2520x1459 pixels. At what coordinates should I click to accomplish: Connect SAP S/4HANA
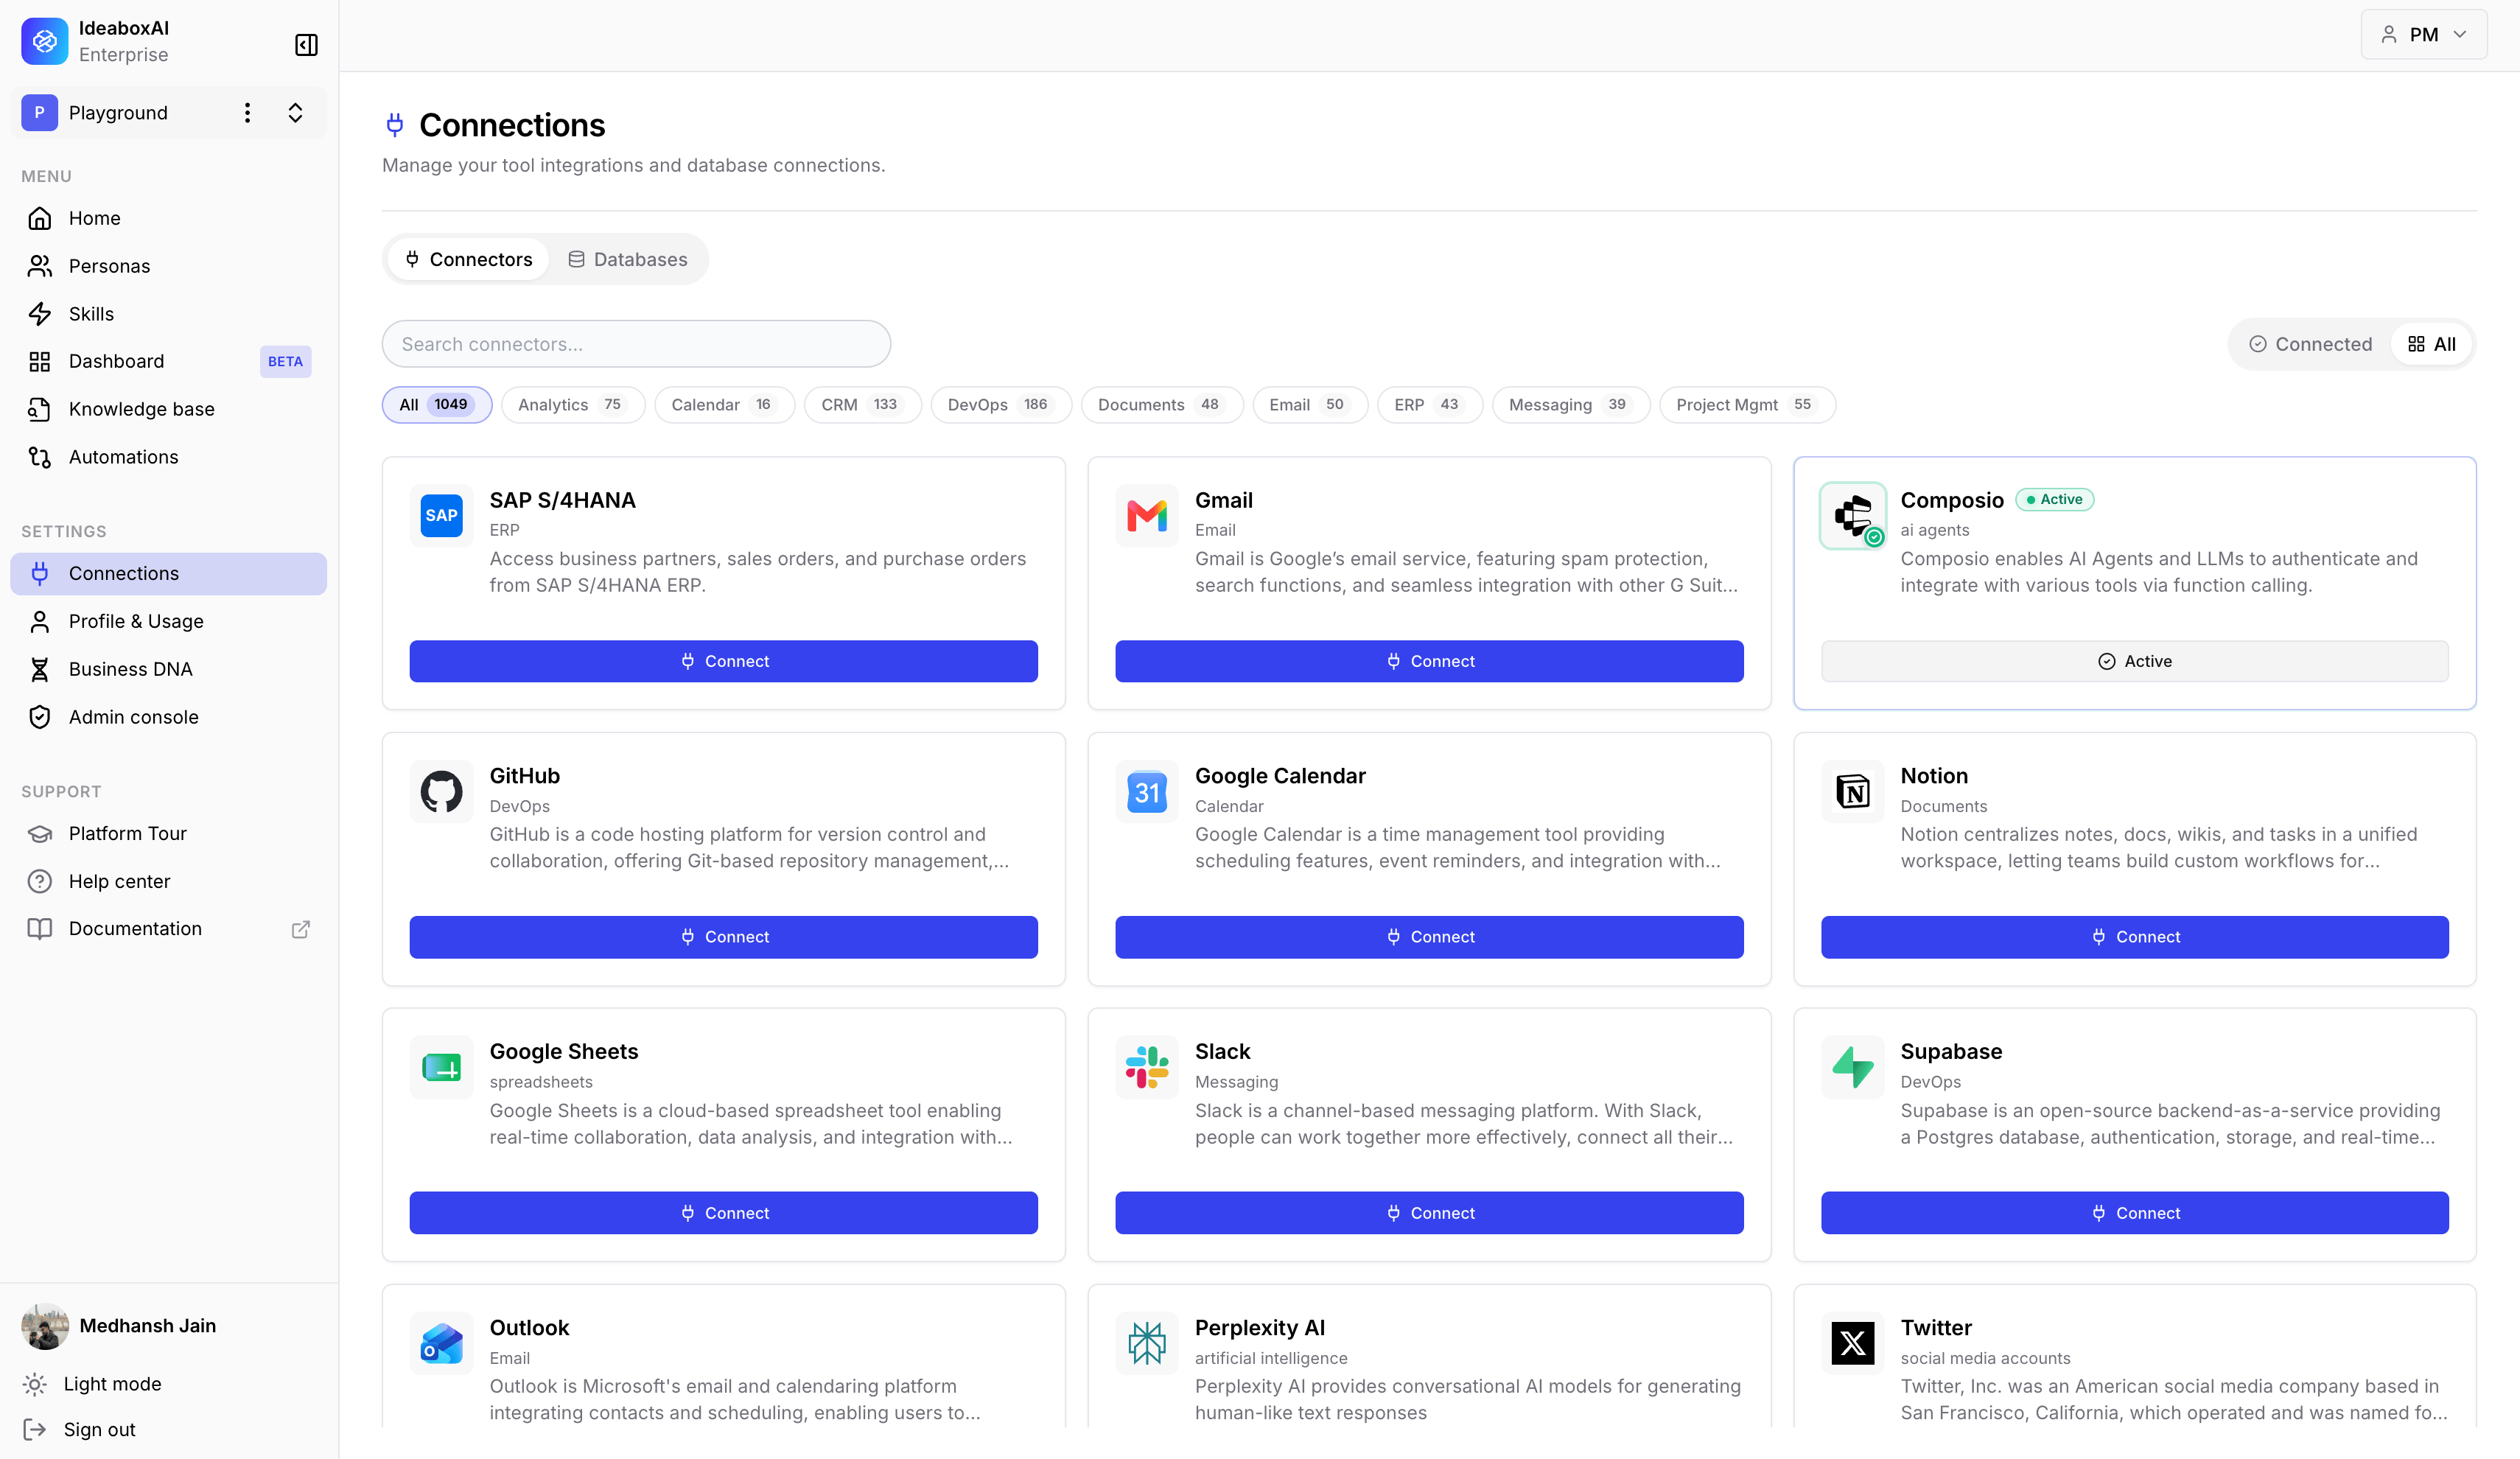[x=723, y=661]
